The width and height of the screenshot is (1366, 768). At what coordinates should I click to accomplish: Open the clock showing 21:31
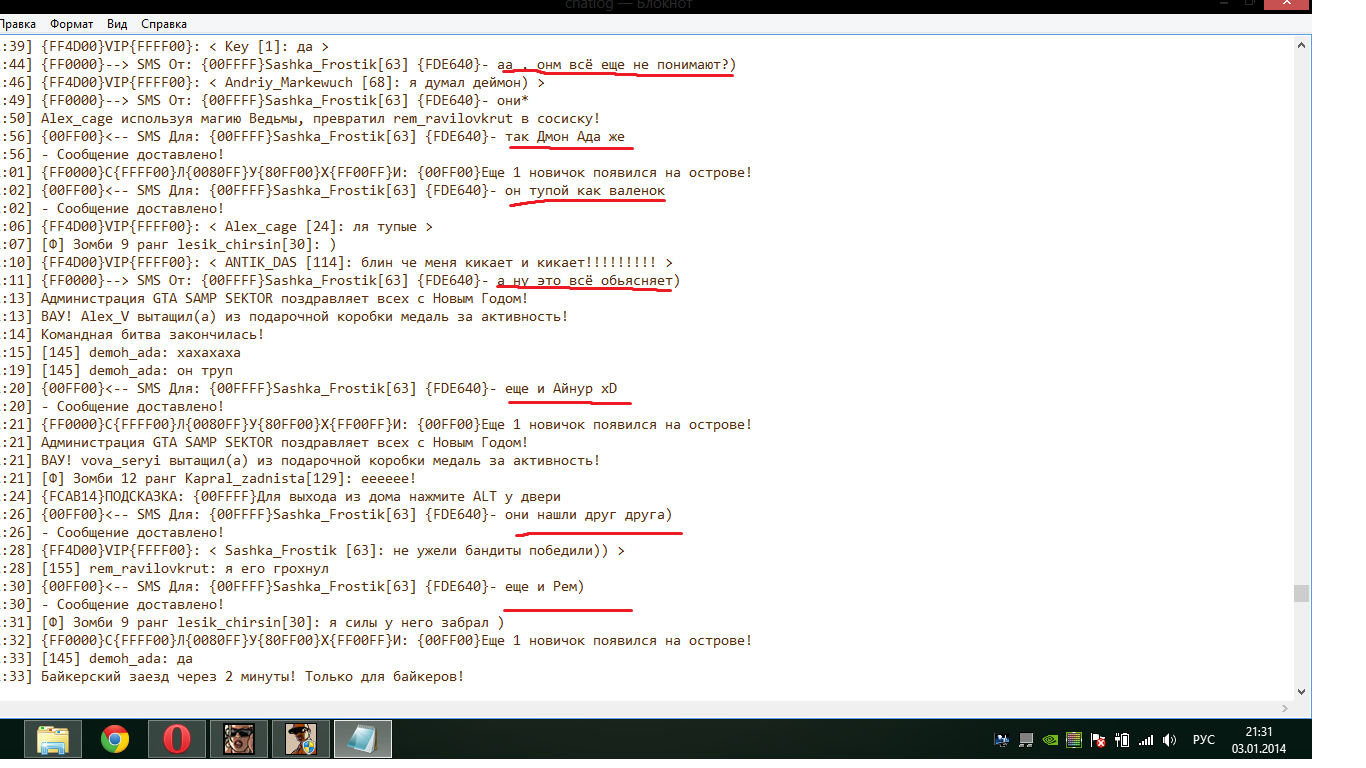pos(1259,733)
